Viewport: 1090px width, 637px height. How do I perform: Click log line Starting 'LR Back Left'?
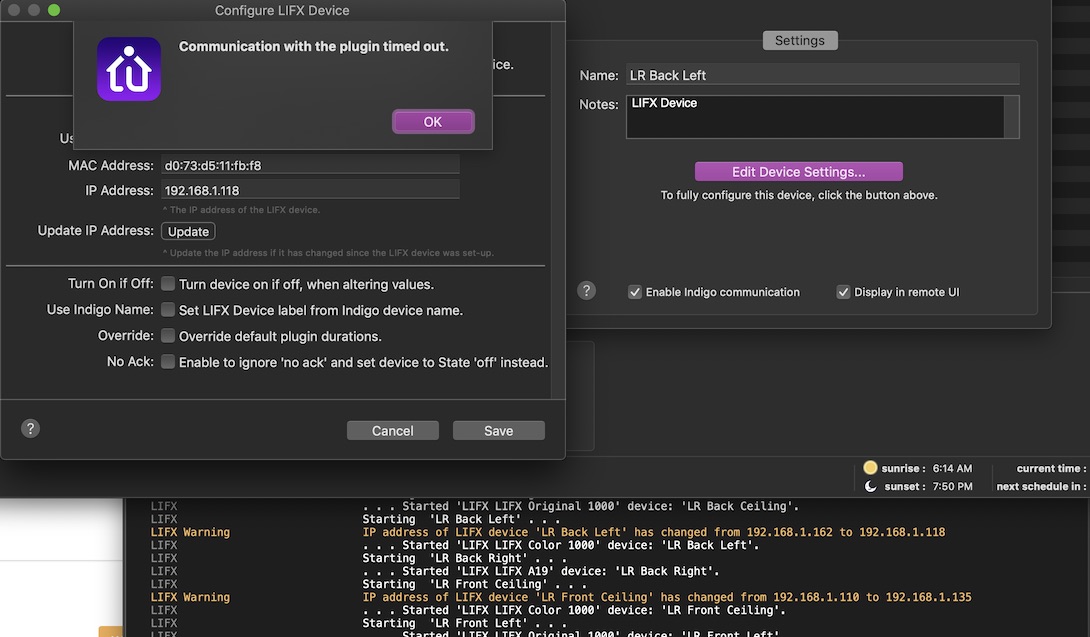point(461,519)
